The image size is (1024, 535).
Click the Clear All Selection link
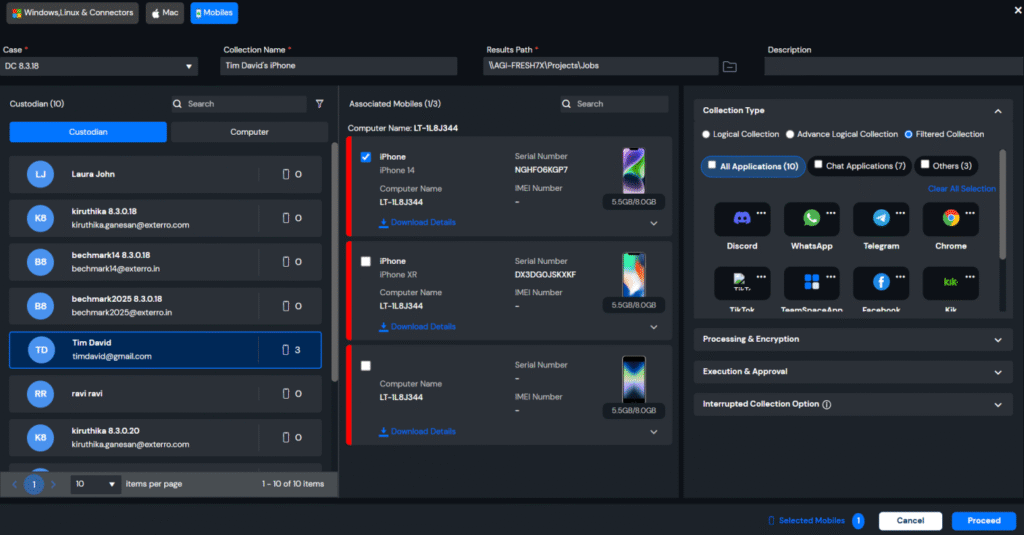[961, 189]
